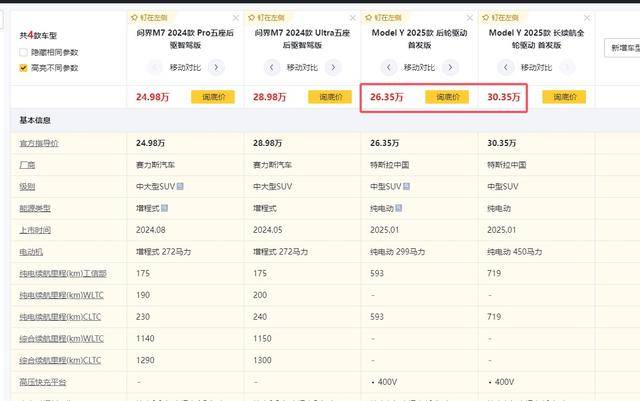Open the 高压快充平台 parameter link
This screenshot has height=401, width=640.
click(x=43, y=382)
